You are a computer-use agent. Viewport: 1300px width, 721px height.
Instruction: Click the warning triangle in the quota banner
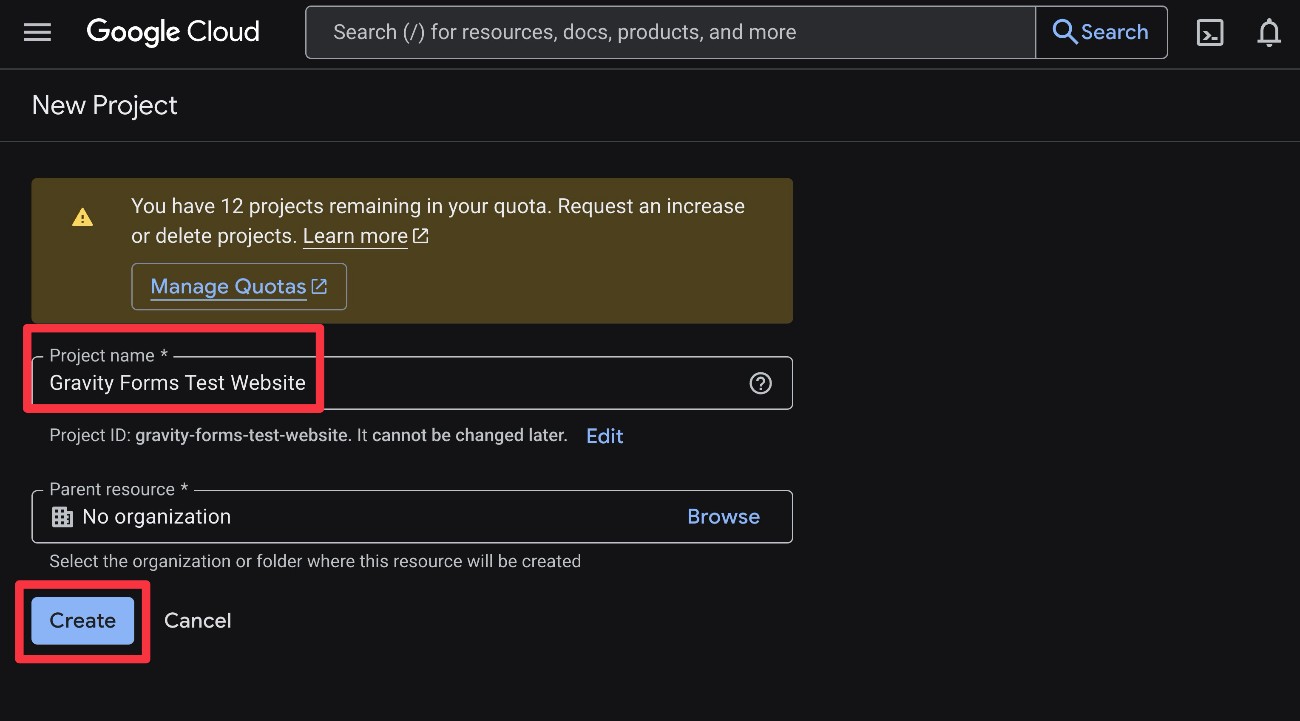click(83, 216)
